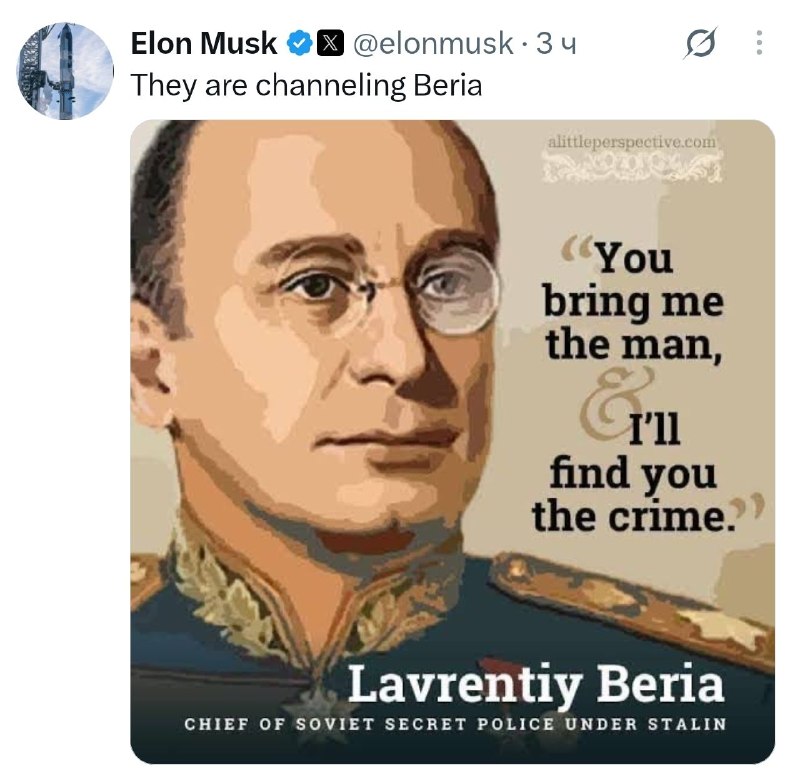800x781 pixels.
Task: Click the alittleperspective.com watermark in image
Action: (632, 141)
